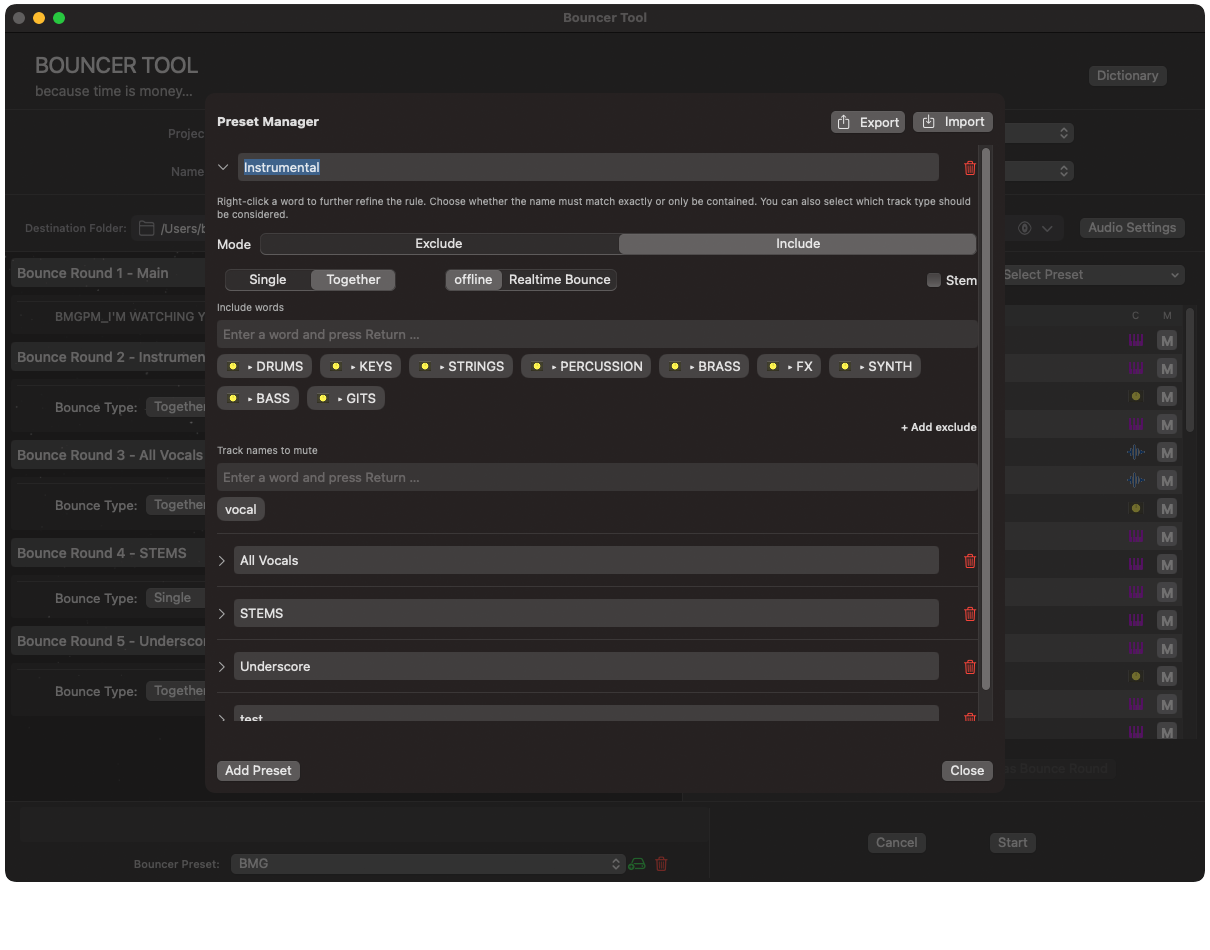Click green add icon beside Bouncer Preset
This screenshot has height=950, width=1210.
point(637,864)
